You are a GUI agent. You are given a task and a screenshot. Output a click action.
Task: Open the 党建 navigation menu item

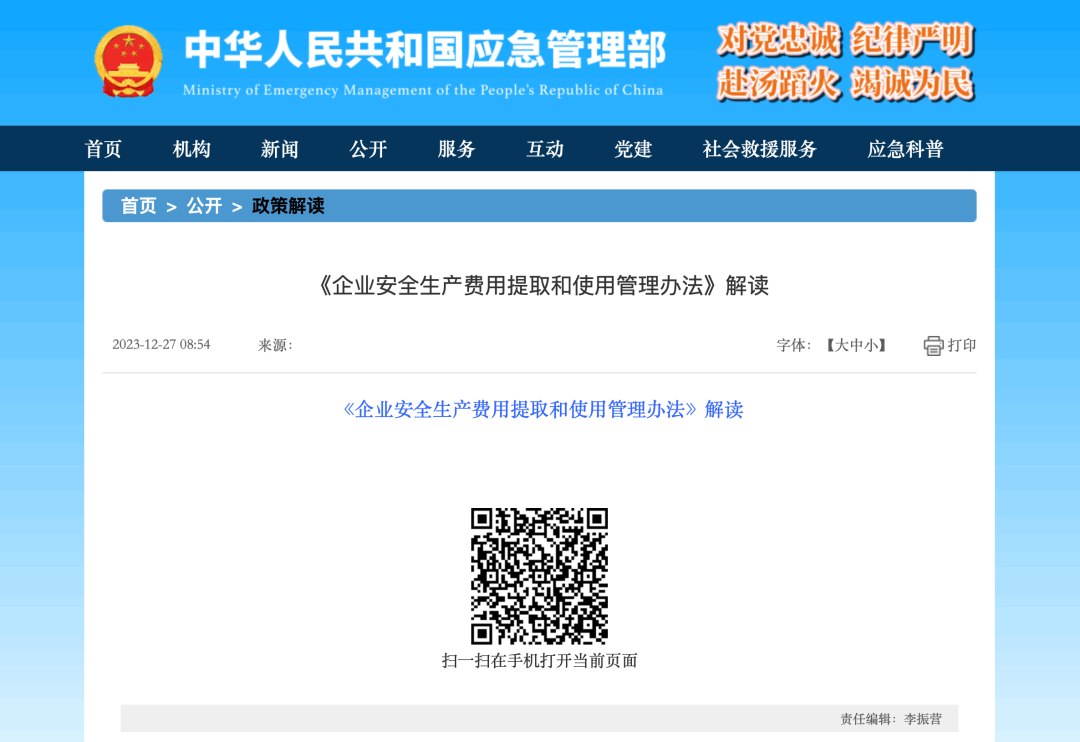click(x=633, y=149)
